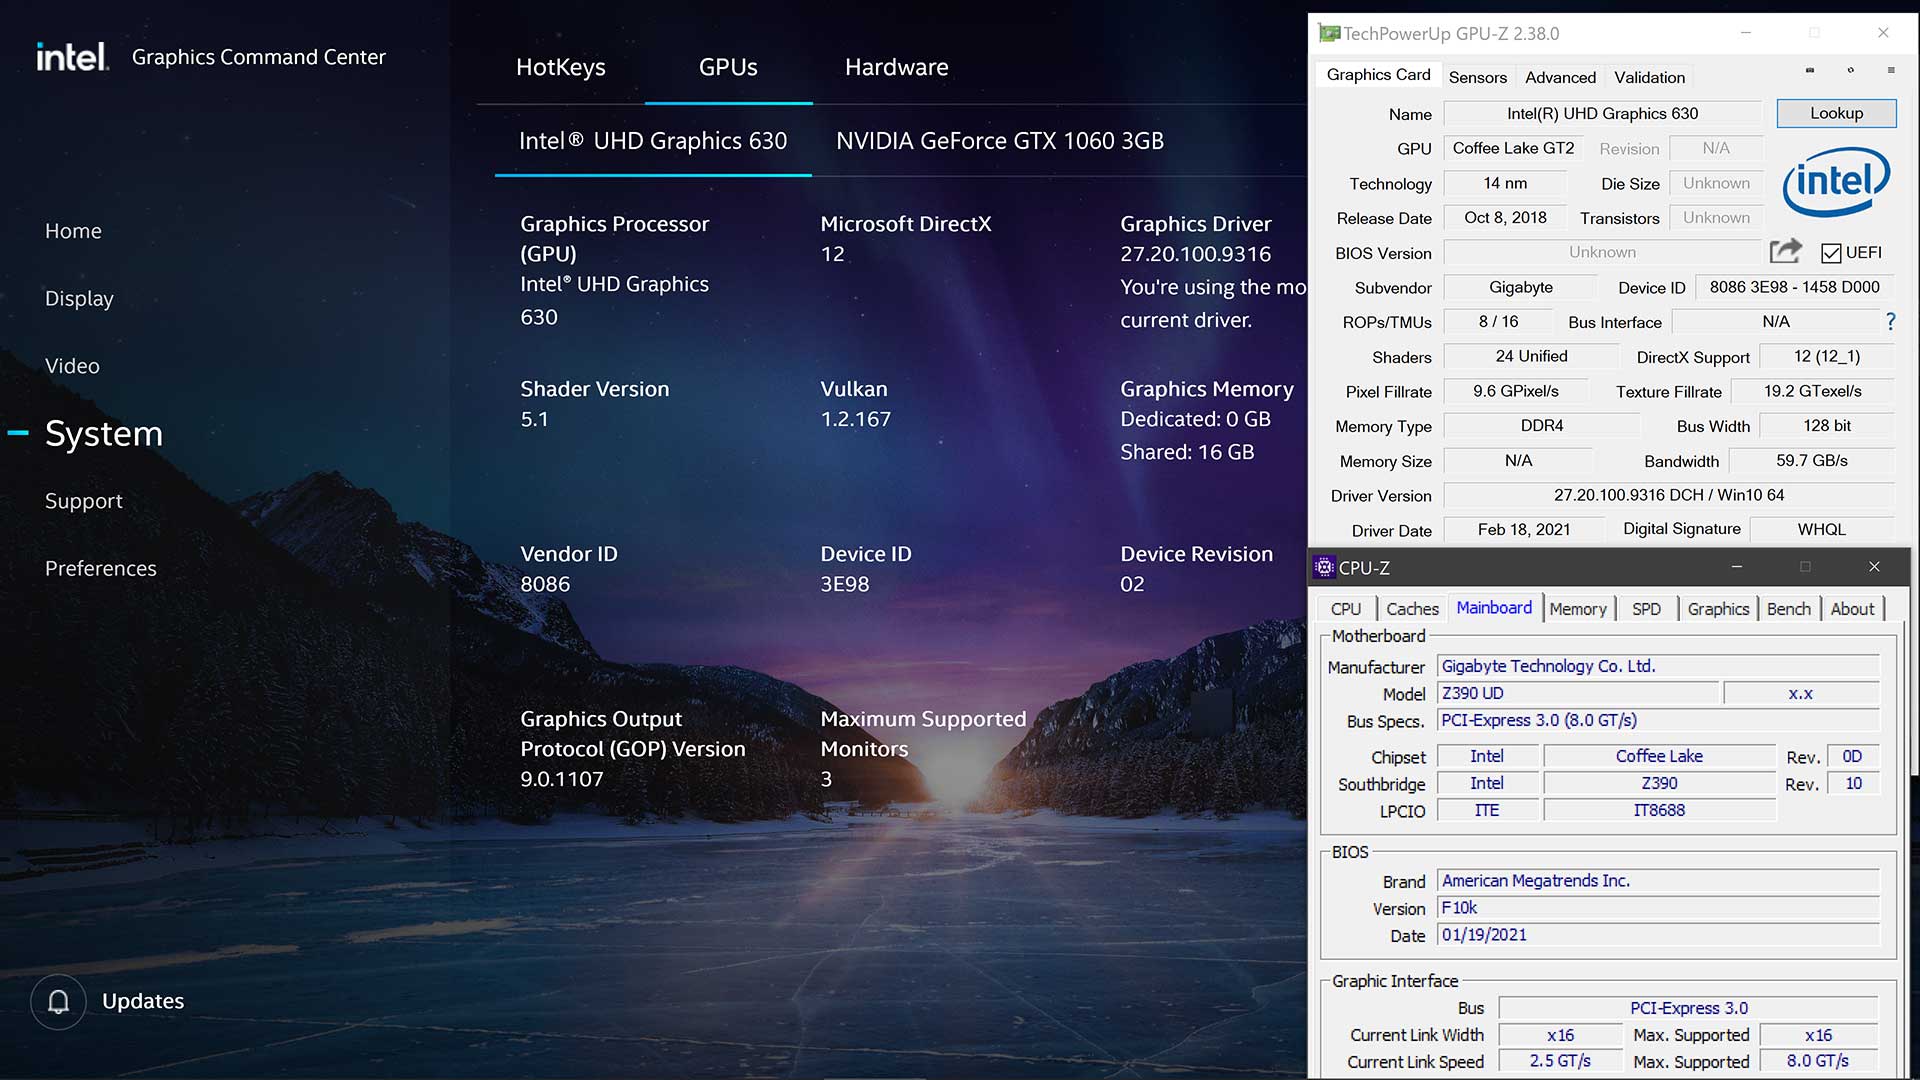The width and height of the screenshot is (1920, 1080).
Task: Click the Southbridge Z390 value in CPU-Z
Action: [x=1659, y=783]
